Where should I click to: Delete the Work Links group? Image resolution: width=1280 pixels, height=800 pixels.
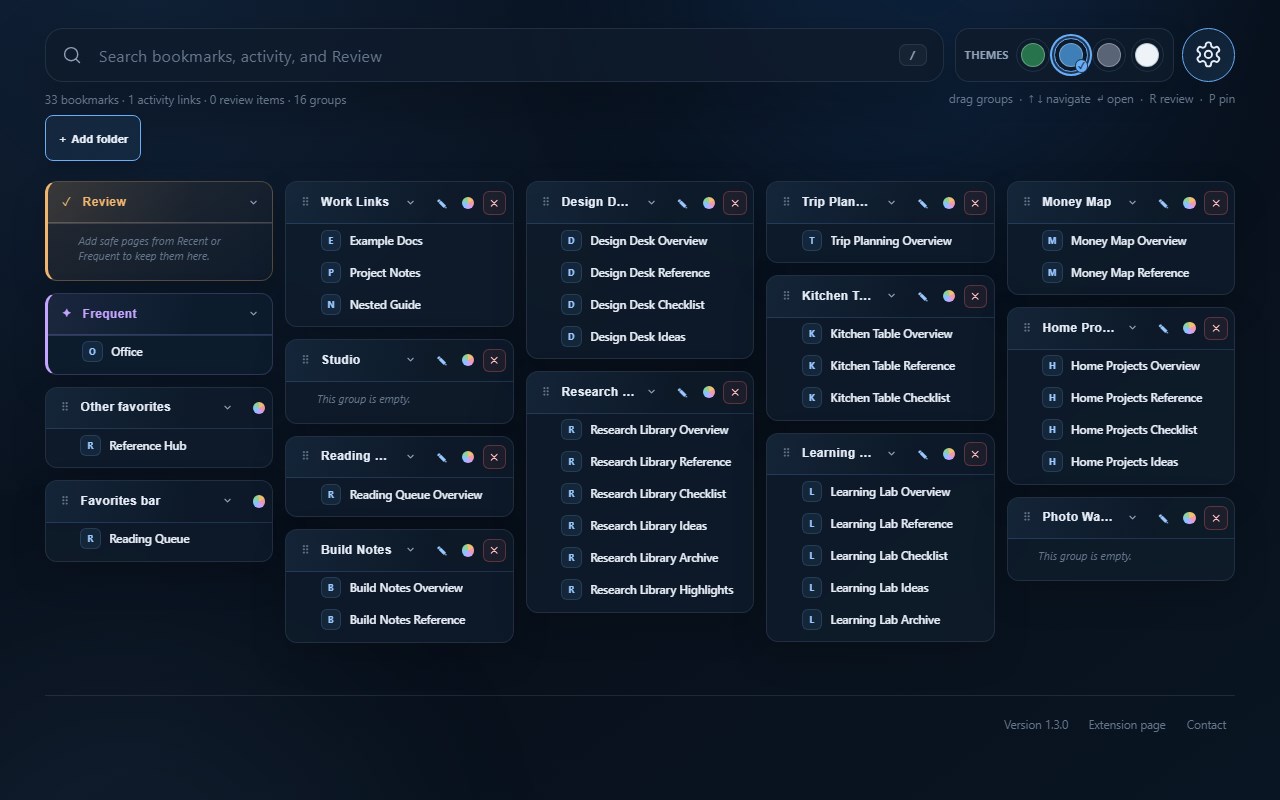(494, 203)
